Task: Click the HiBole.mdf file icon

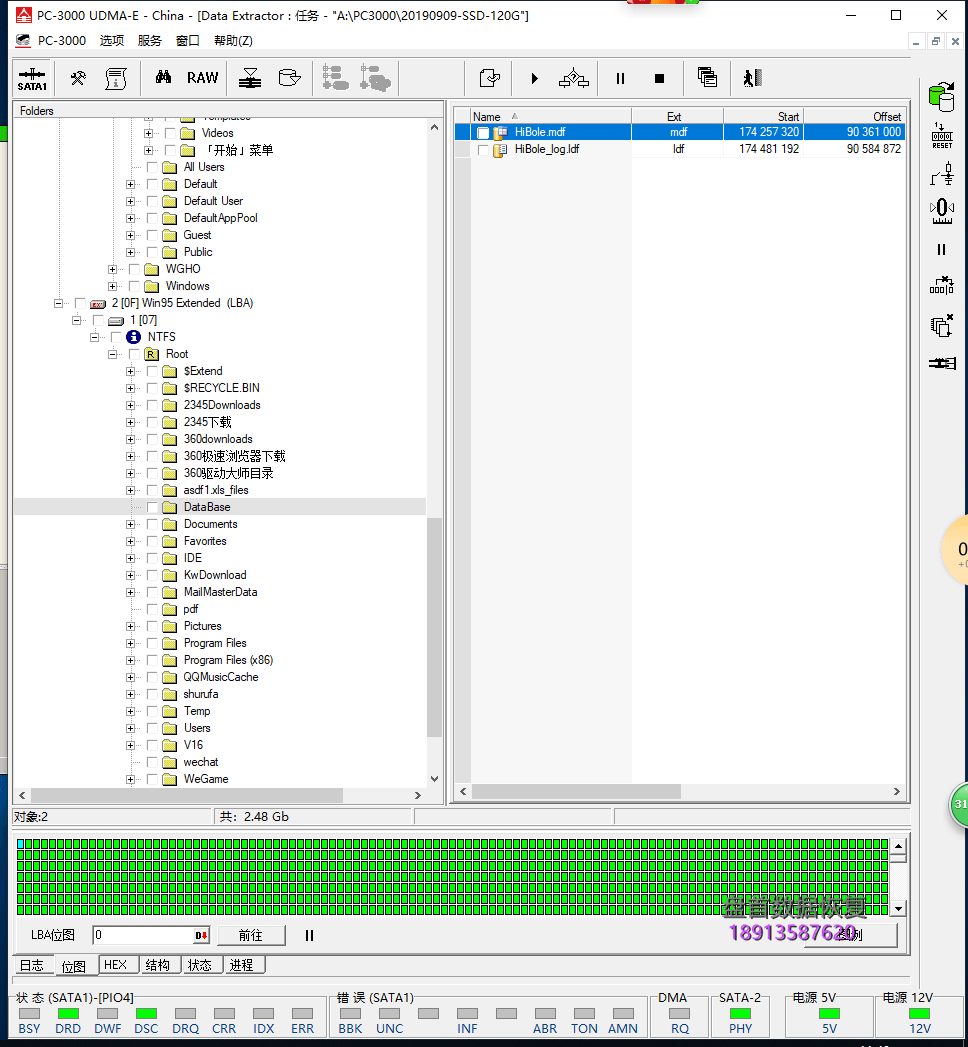Action: click(500, 132)
